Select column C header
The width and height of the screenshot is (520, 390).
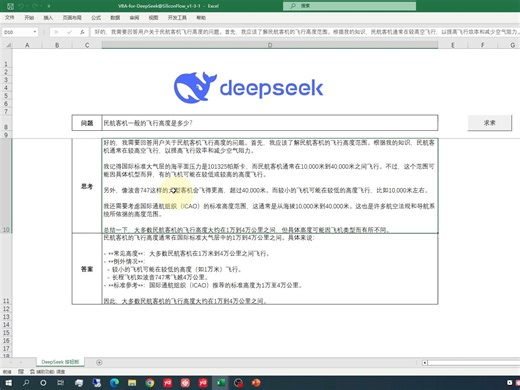click(x=87, y=45)
